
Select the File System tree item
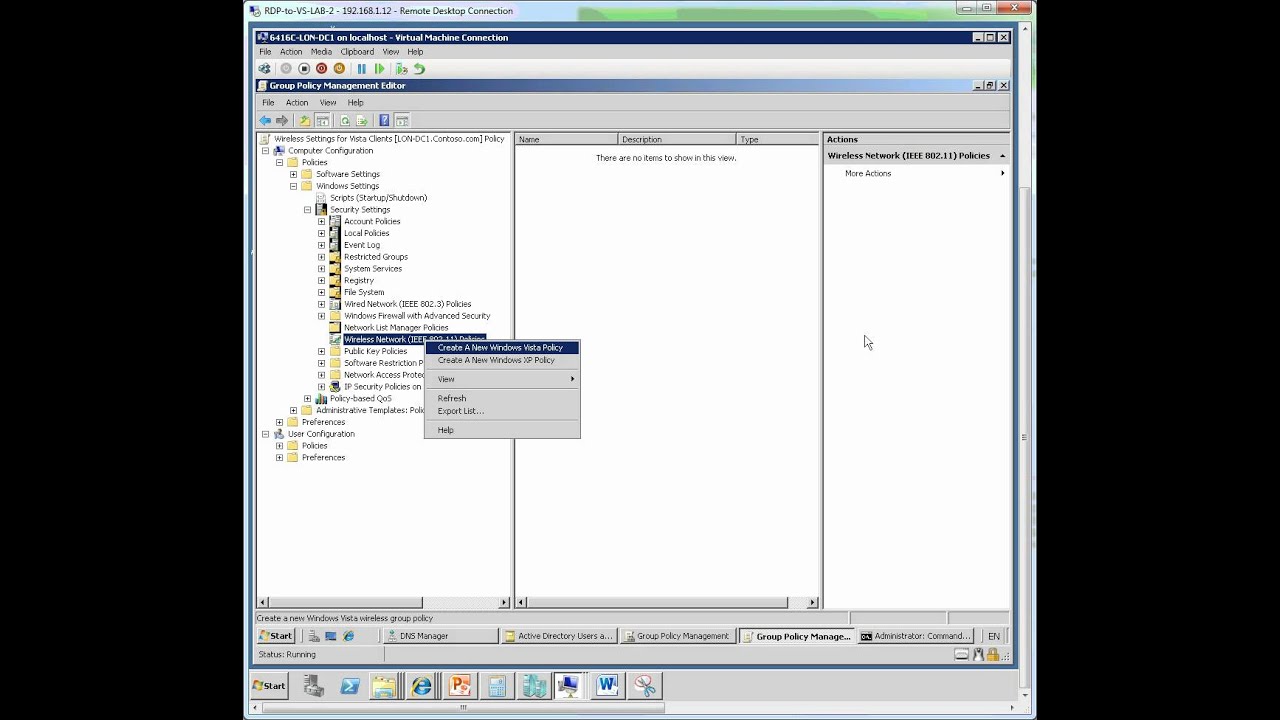(364, 293)
